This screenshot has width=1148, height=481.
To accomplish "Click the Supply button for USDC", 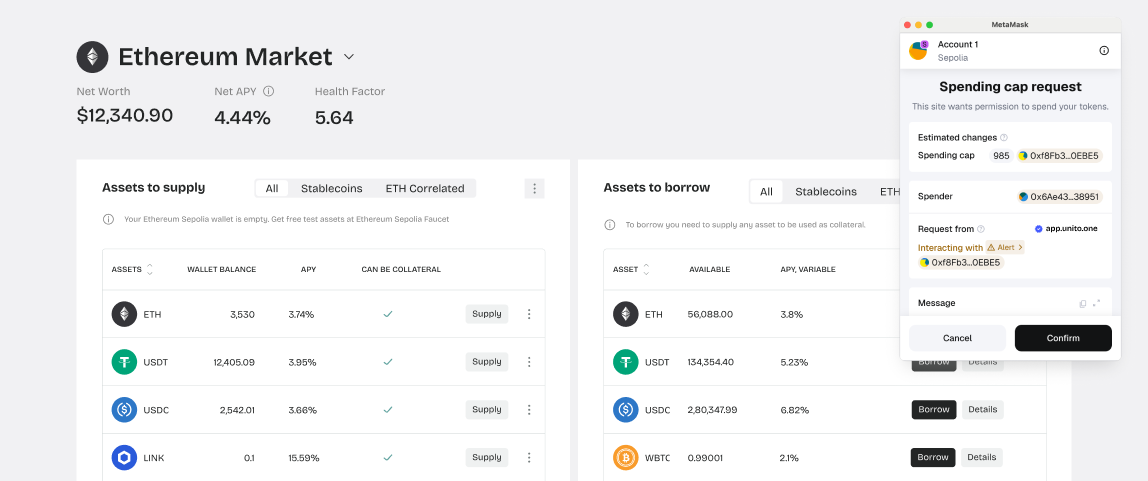I will (487, 409).
